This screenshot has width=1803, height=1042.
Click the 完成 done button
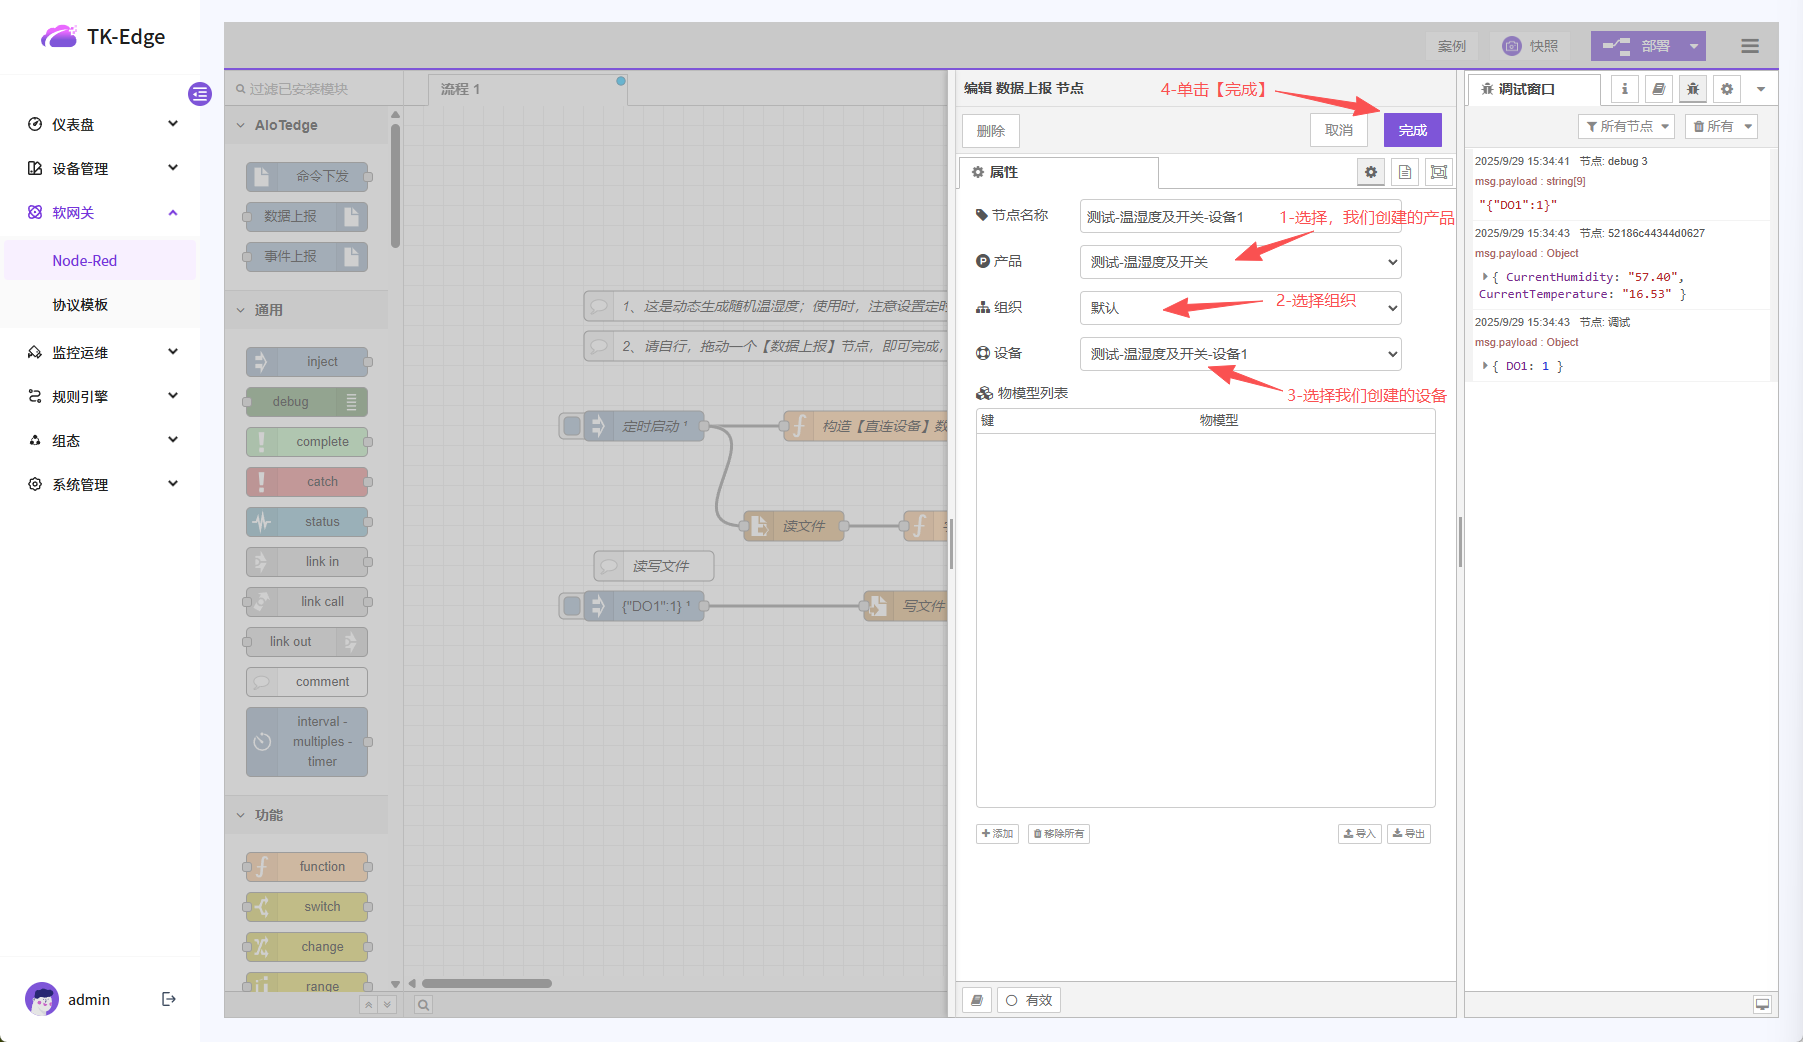coord(1412,130)
